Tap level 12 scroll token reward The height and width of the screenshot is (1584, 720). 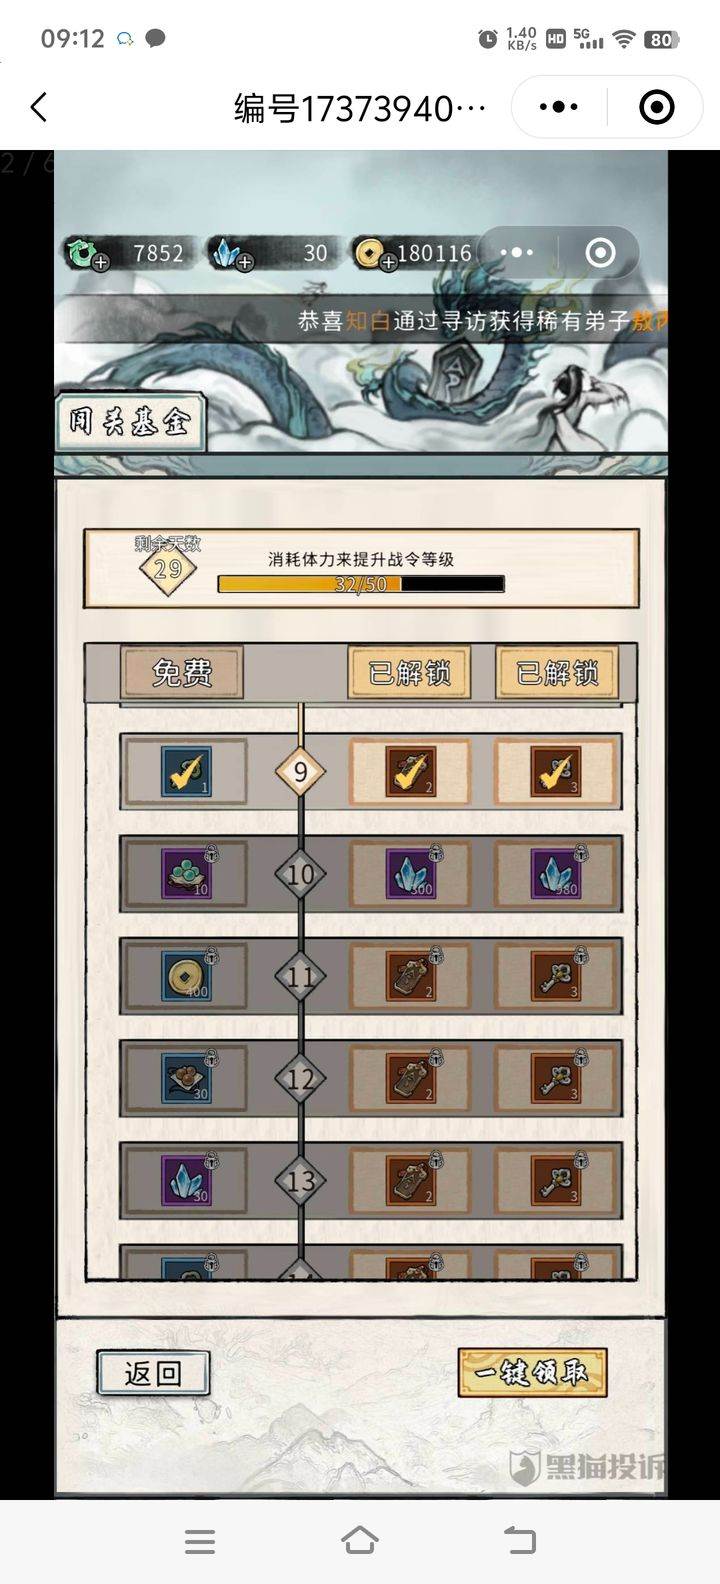pyautogui.click(x=411, y=1078)
